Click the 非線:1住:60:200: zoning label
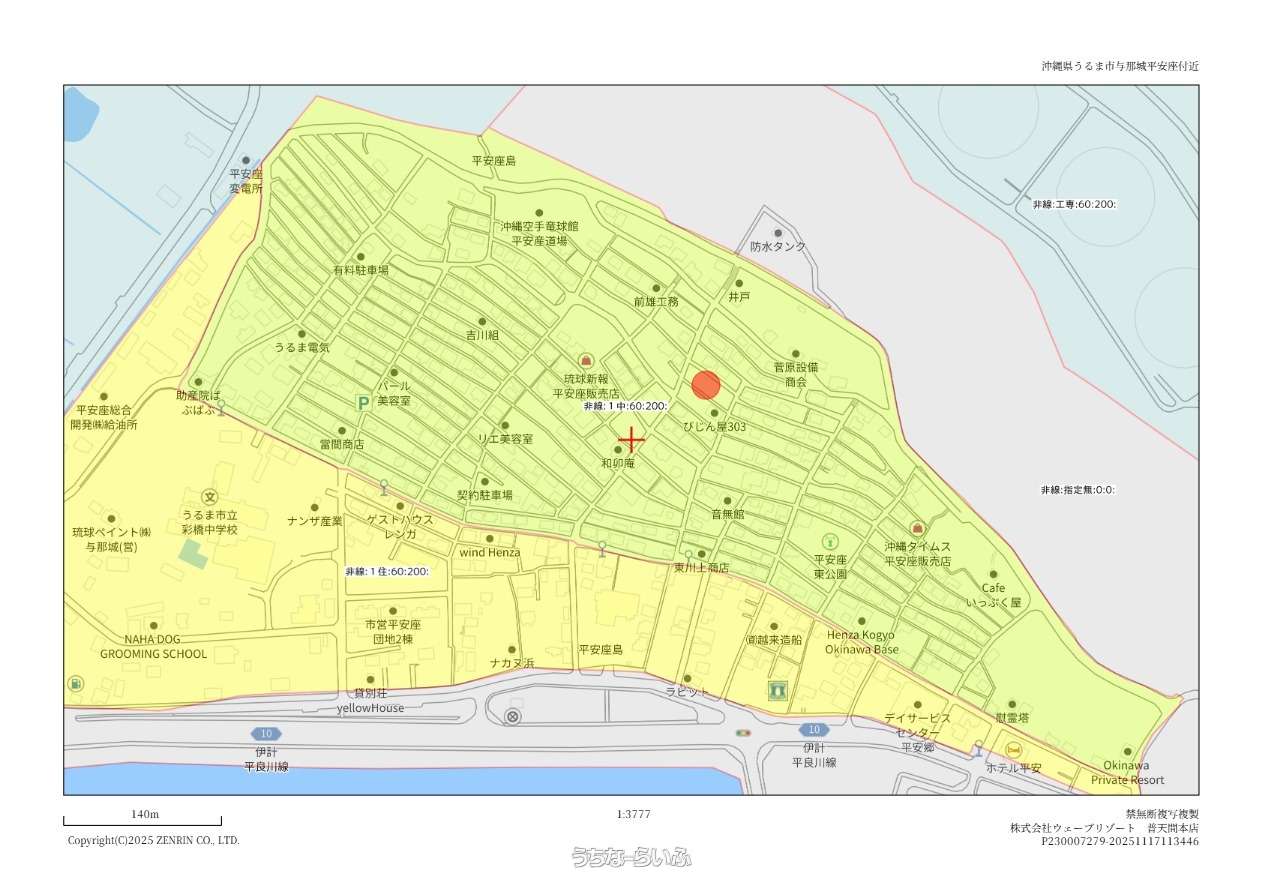Image resolution: width=1262 pixels, height=892 pixels. [x=387, y=571]
